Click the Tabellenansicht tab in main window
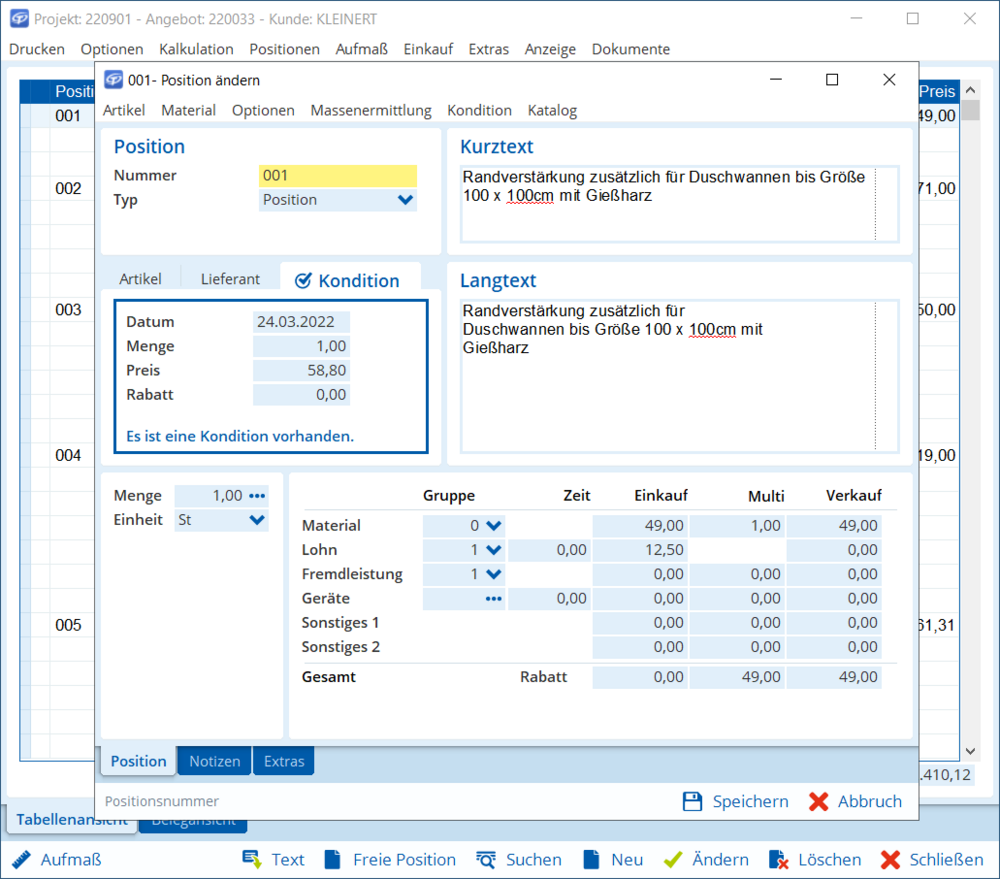The width and height of the screenshot is (1000, 879). 72,820
